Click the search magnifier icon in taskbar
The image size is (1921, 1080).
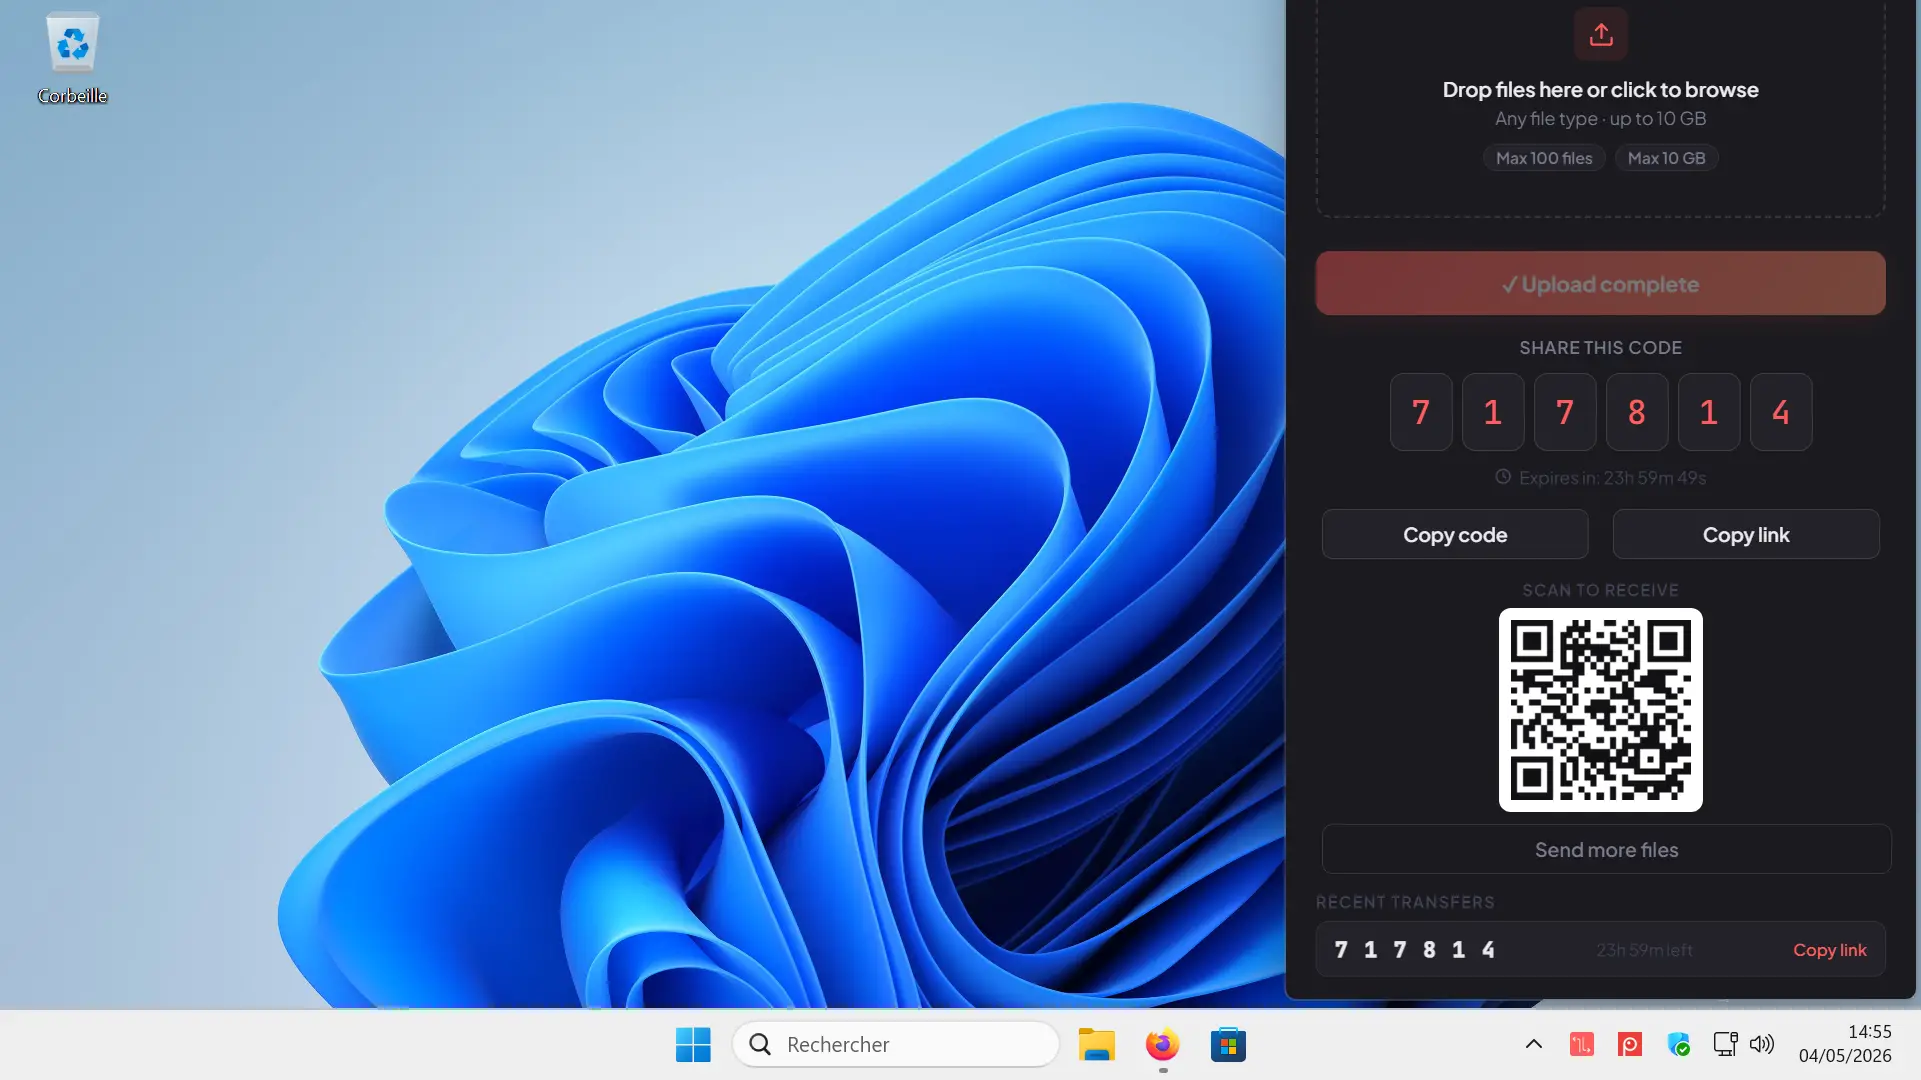click(760, 1045)
